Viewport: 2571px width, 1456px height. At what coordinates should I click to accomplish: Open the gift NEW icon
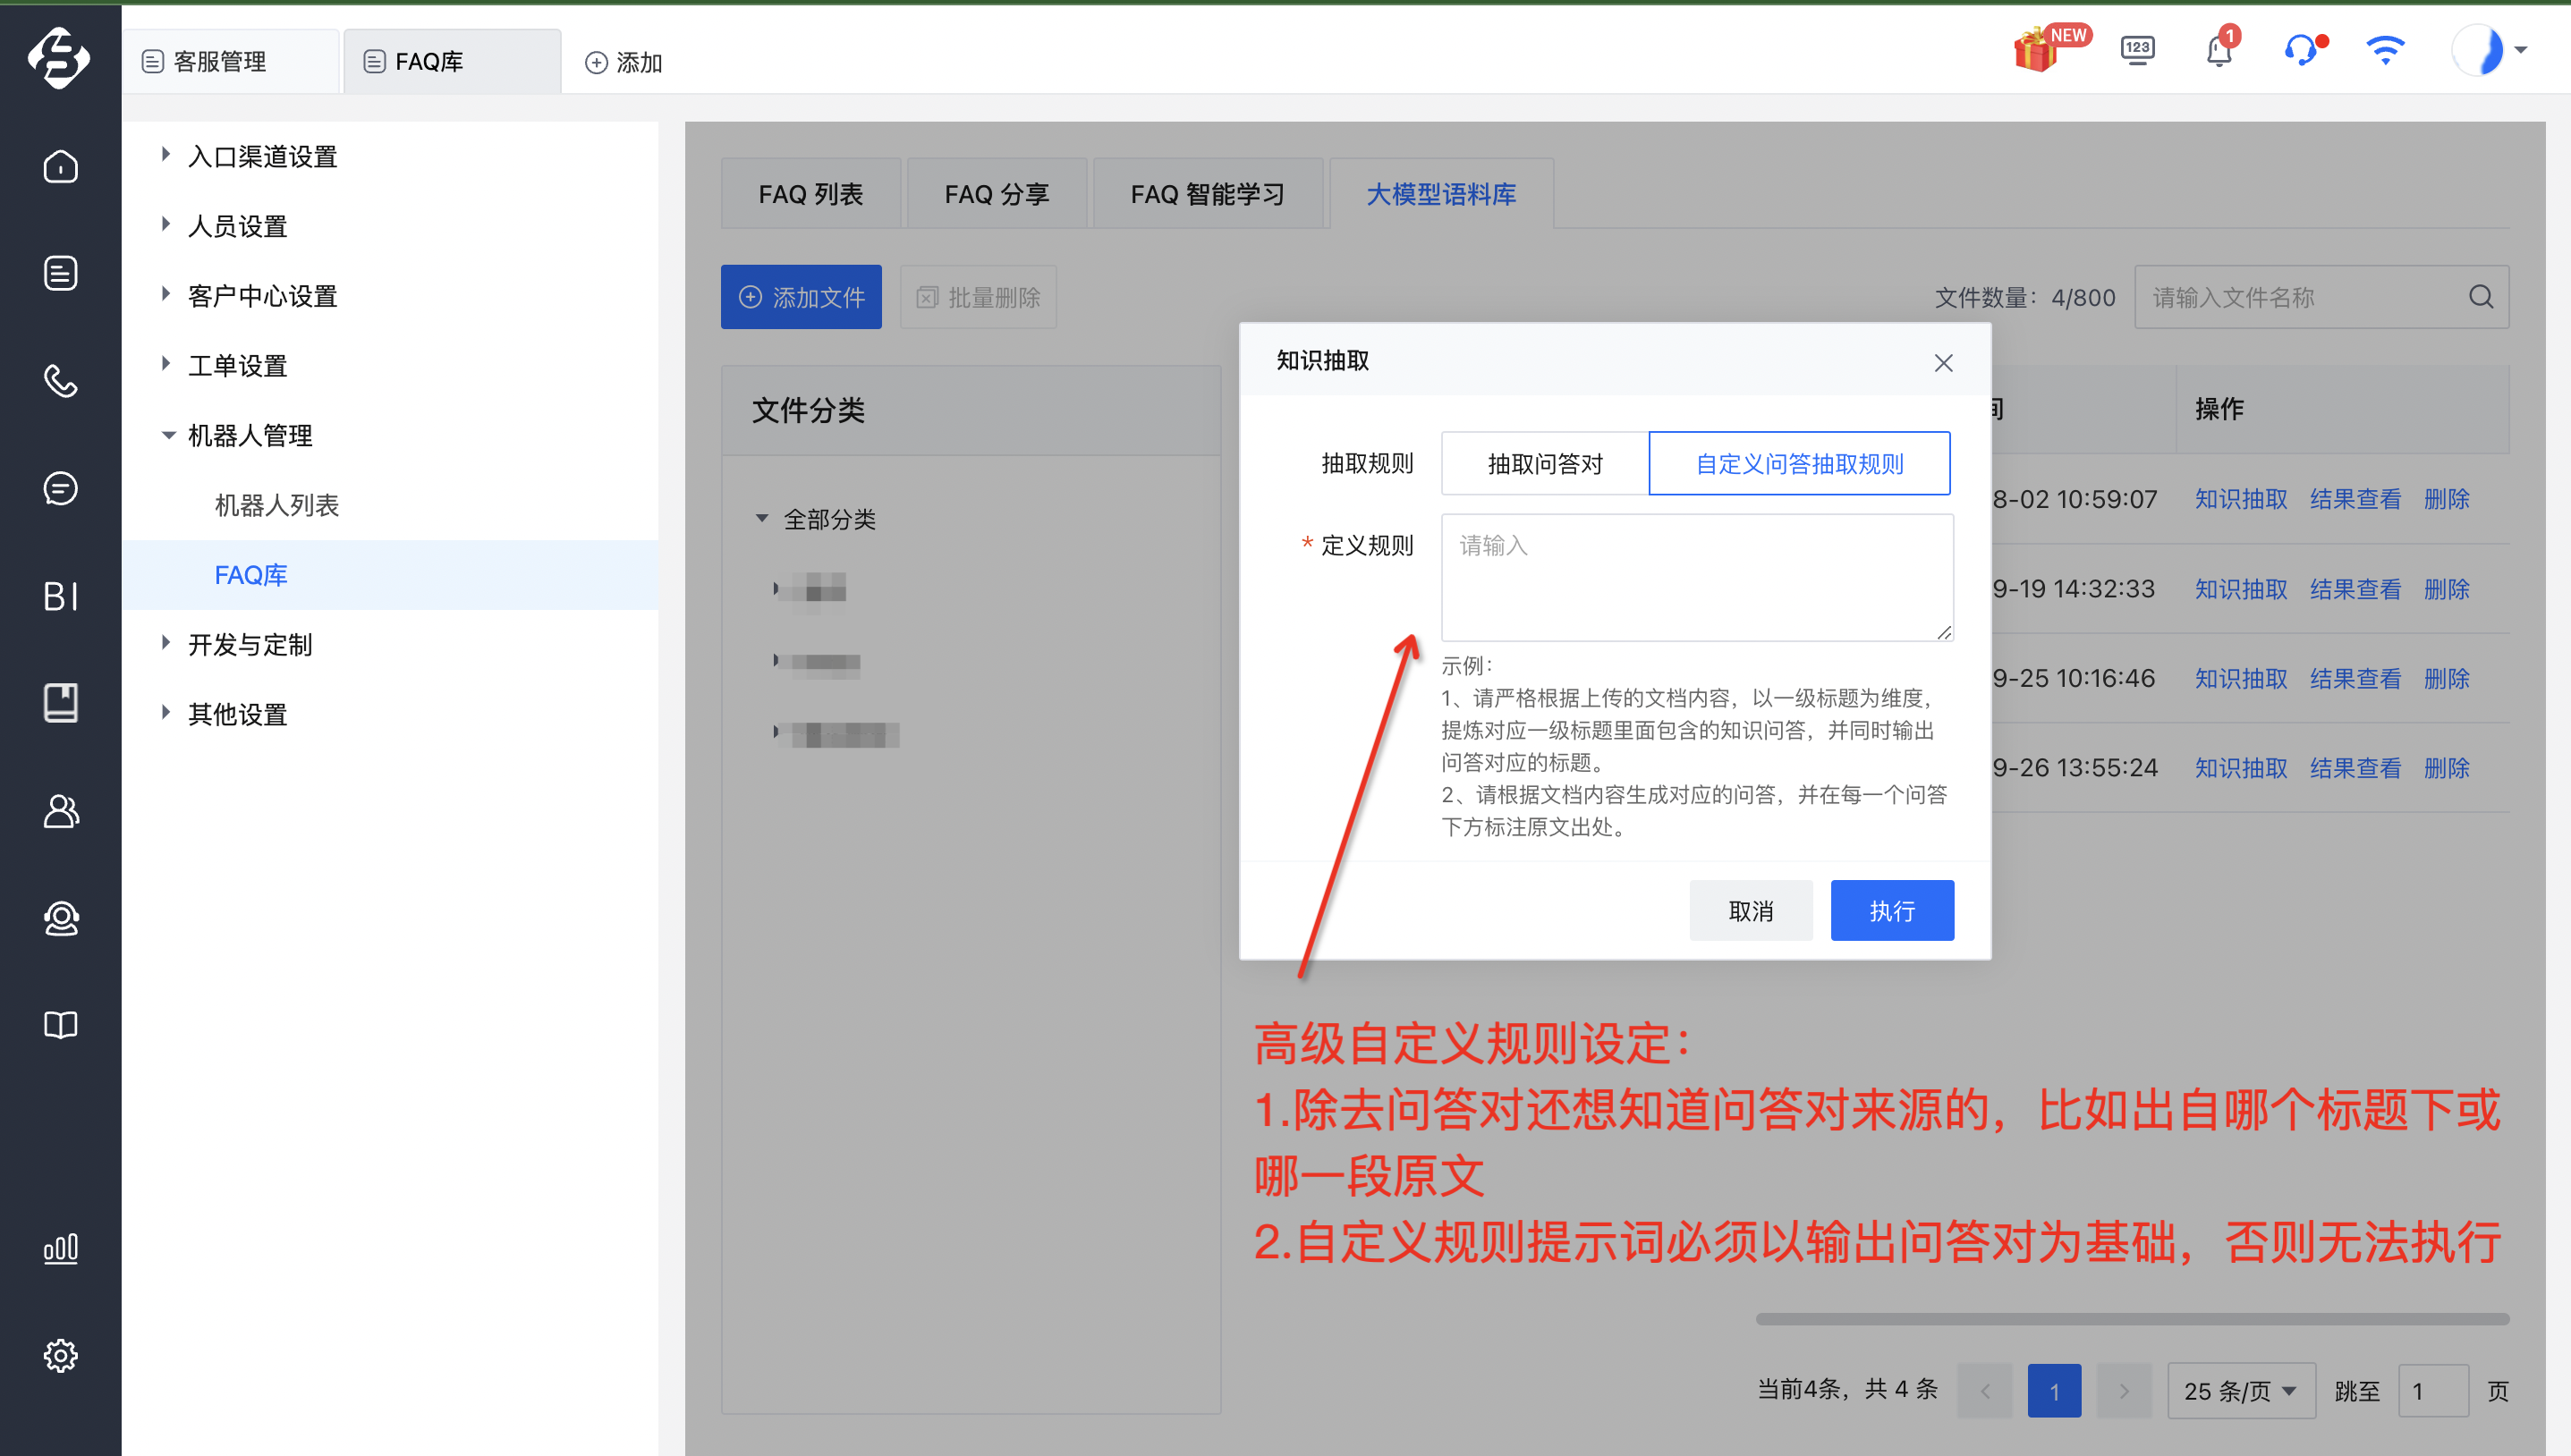2048,49
